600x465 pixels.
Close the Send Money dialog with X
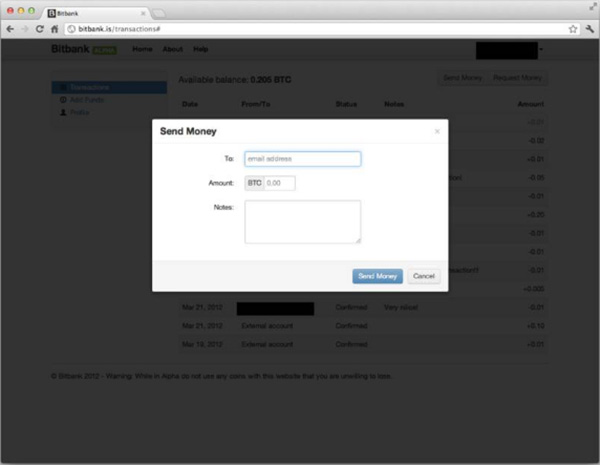(x=437, y=131)
